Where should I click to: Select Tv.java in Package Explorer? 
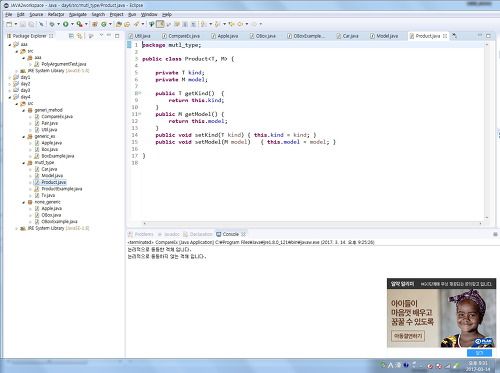click(x=48, y=195)
